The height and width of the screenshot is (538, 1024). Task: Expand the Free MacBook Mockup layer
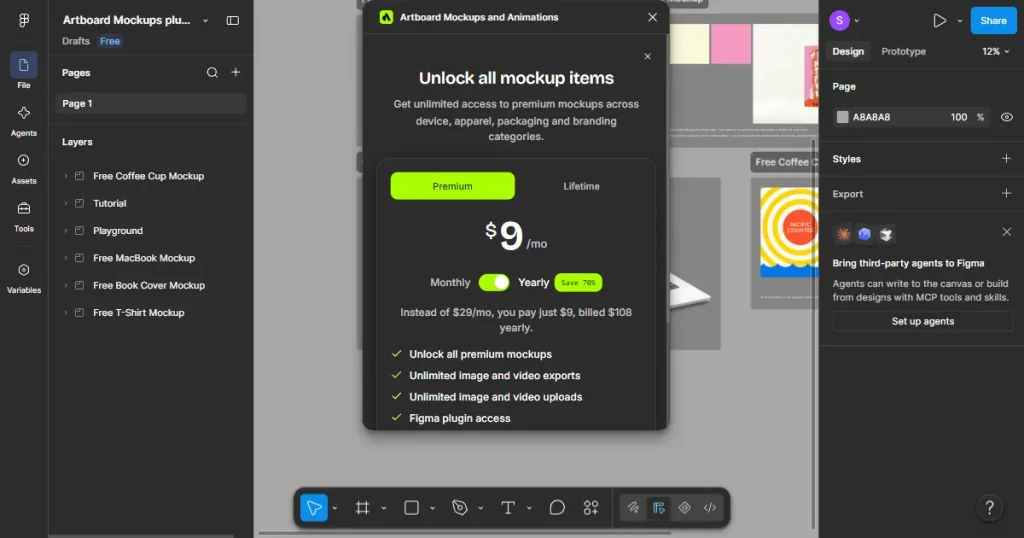click(x=65, y=258)
